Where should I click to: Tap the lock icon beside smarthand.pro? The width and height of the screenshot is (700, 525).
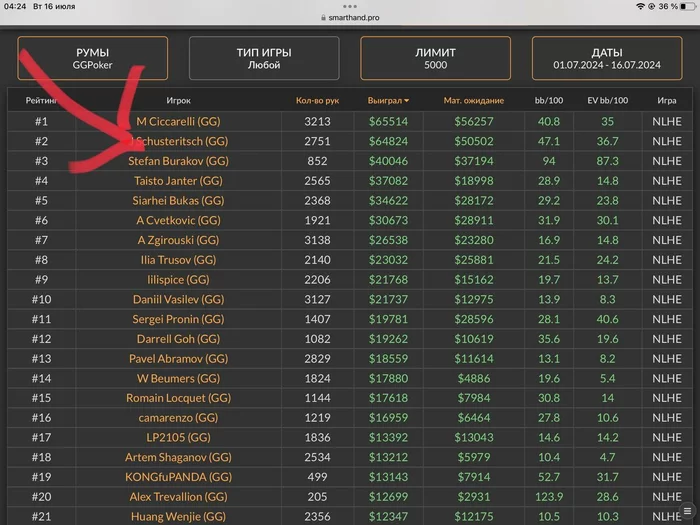point(323,17)
